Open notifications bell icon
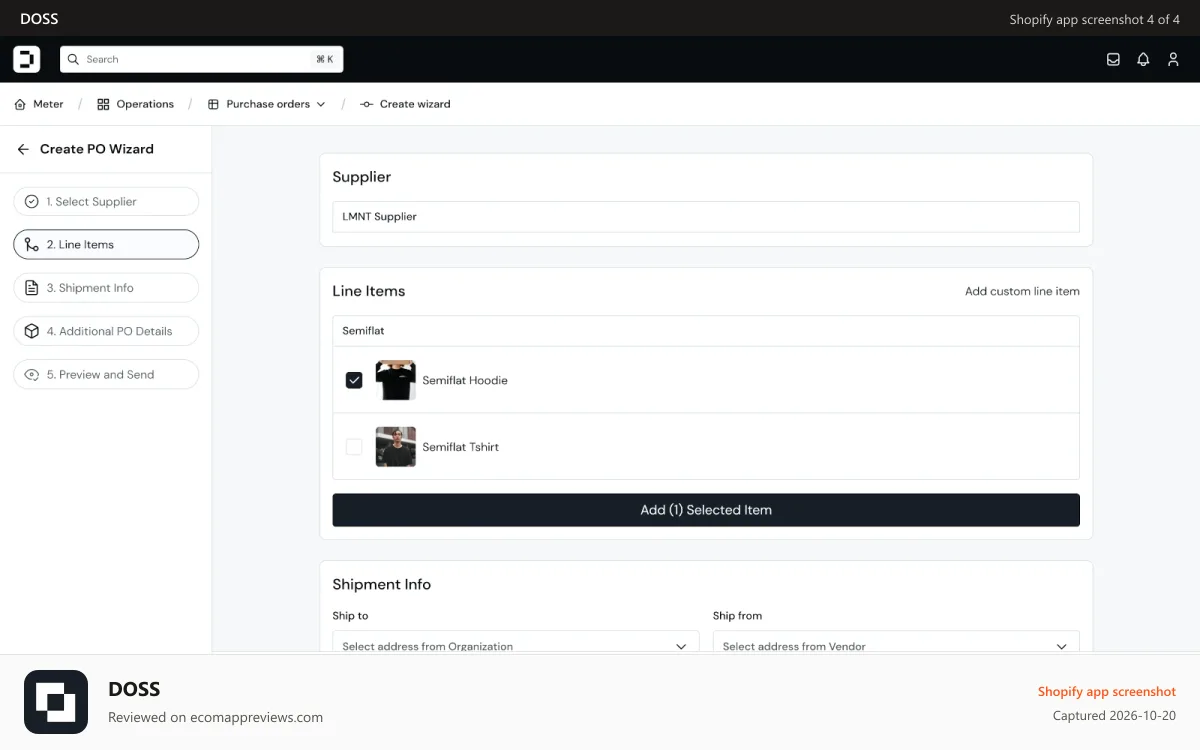 [x=1143, y=60]
